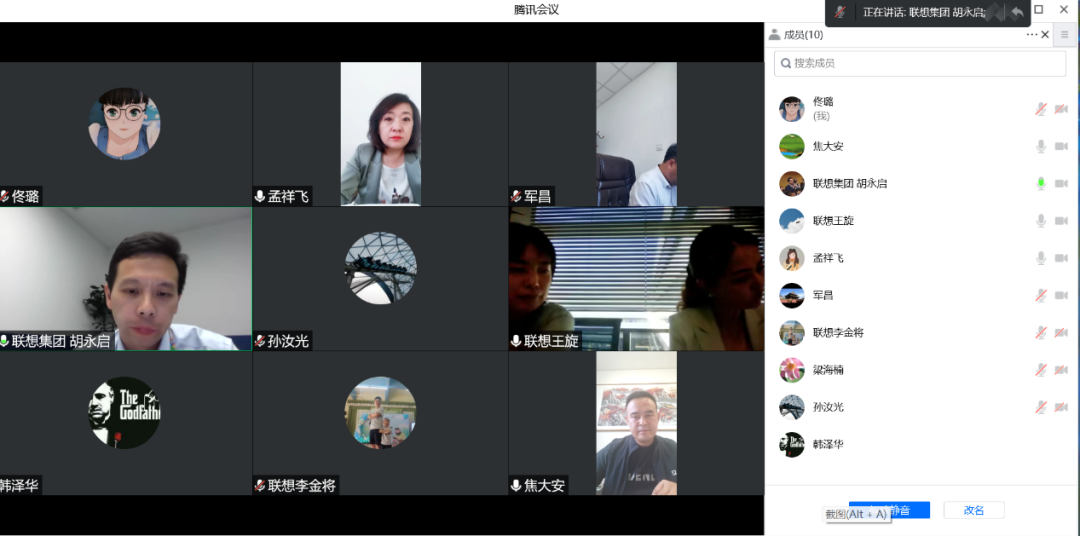Click disabled camera icon in 军昌 row
This screenshot has width=1080, height=536.
point(1061,295)
